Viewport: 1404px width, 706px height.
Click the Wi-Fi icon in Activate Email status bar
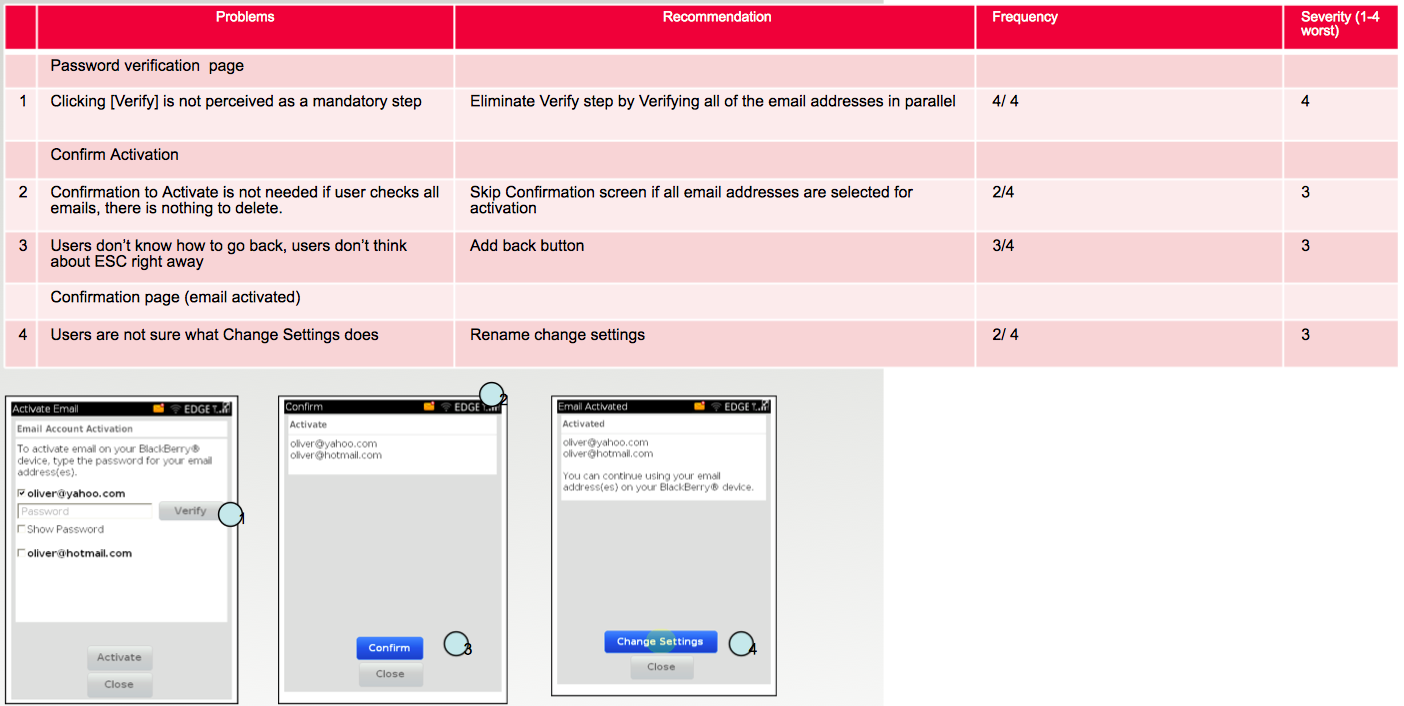point(175,409)
